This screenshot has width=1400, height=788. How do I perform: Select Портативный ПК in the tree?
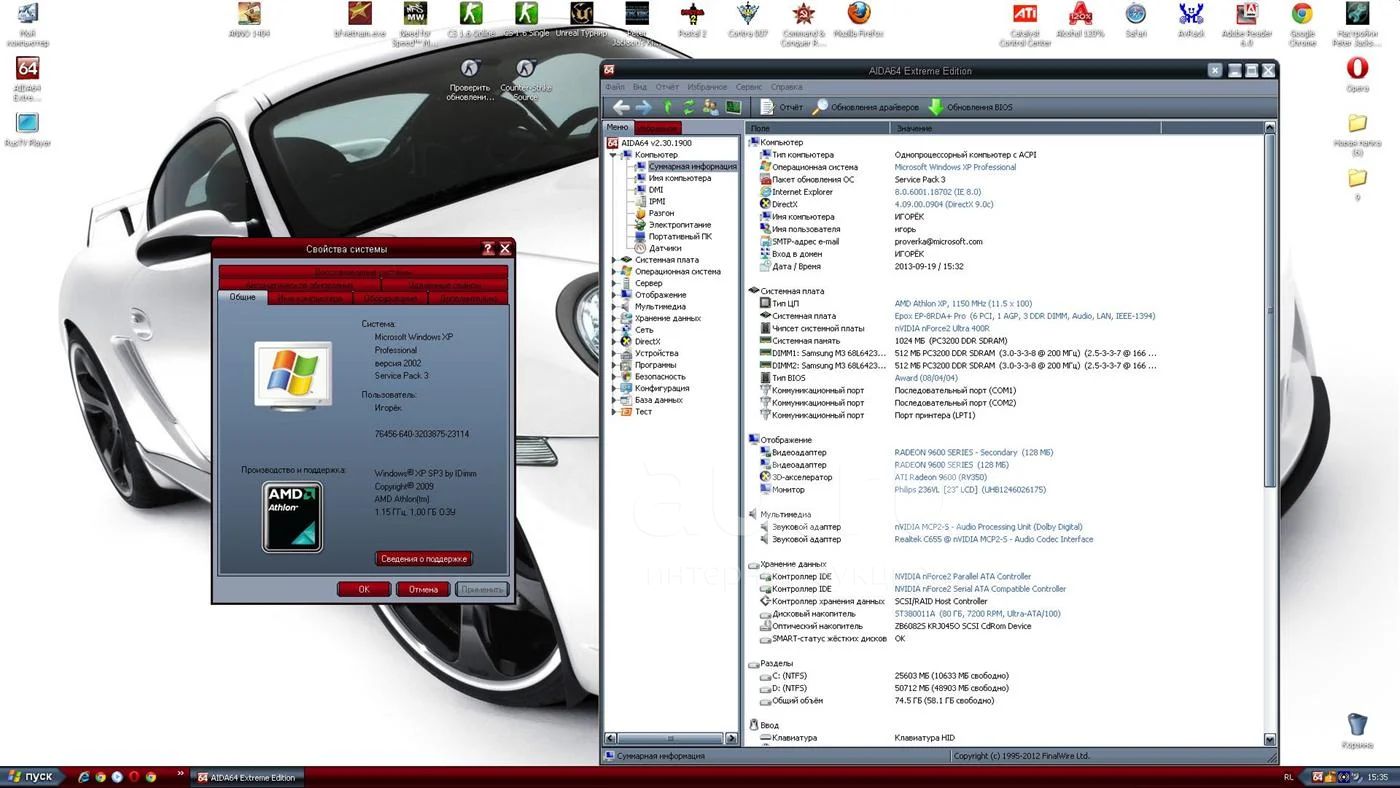680,236
